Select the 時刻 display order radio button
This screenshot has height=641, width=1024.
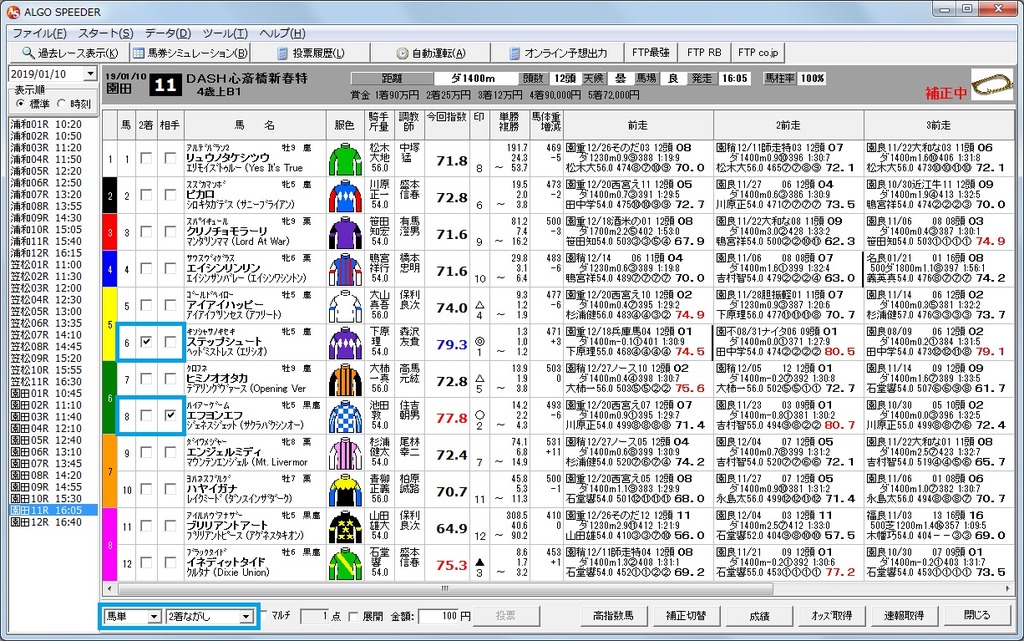pos(61,104)
